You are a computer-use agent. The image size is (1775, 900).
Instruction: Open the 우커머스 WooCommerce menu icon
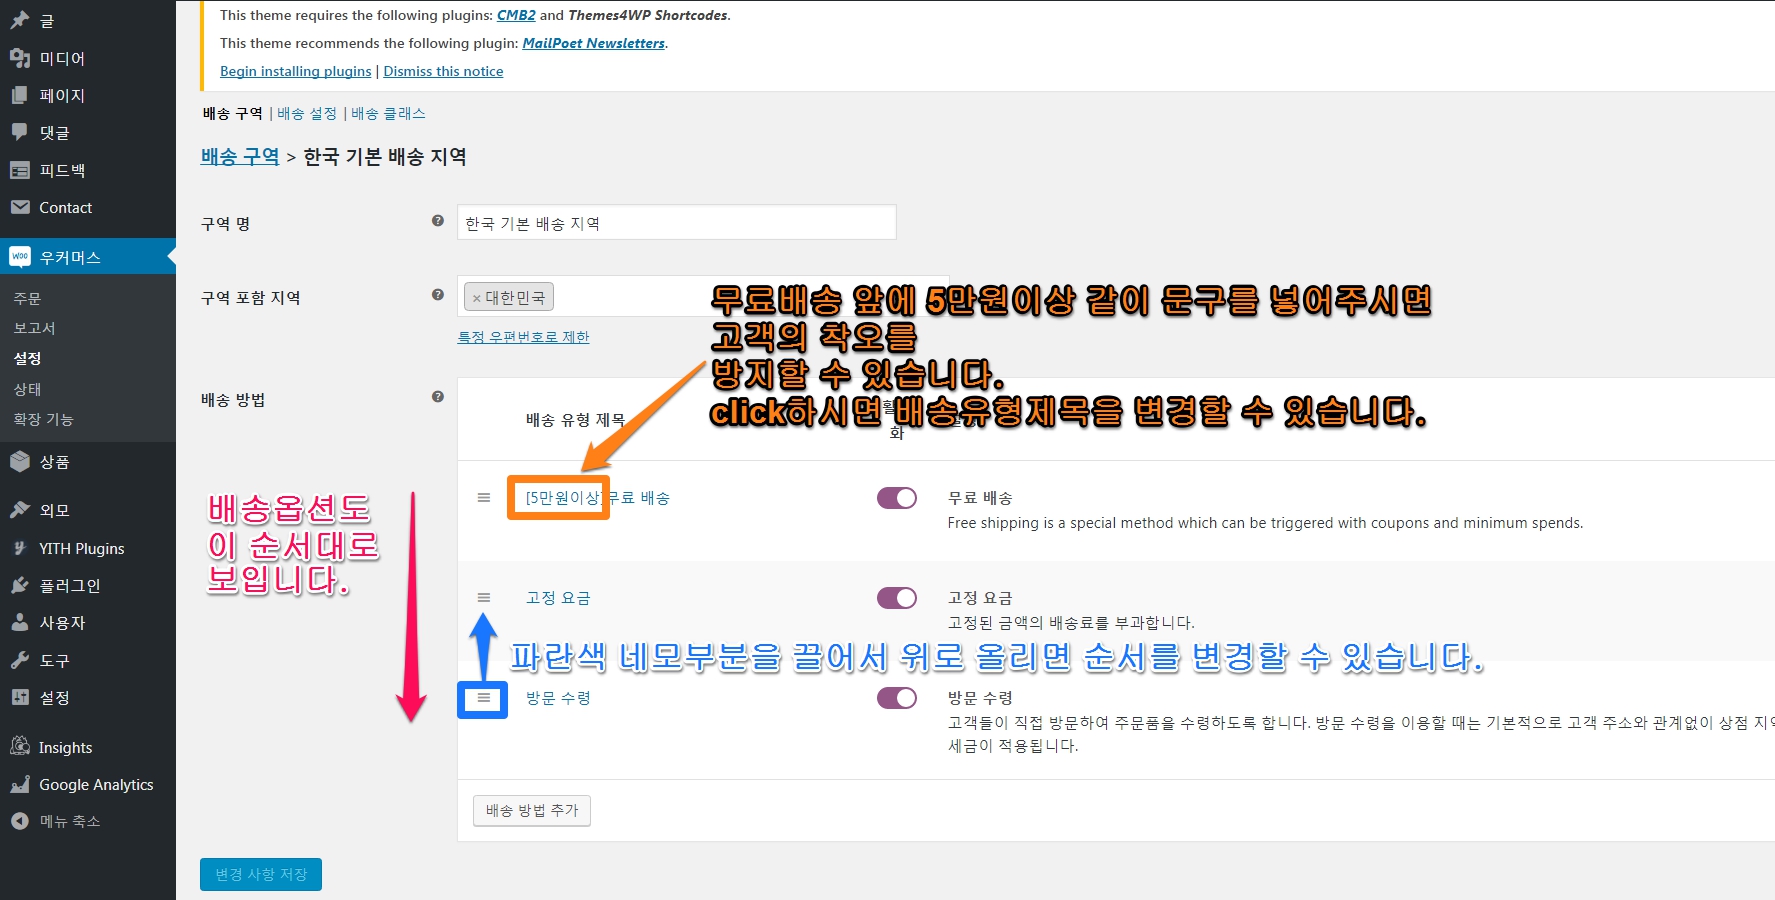pos(20,257)
